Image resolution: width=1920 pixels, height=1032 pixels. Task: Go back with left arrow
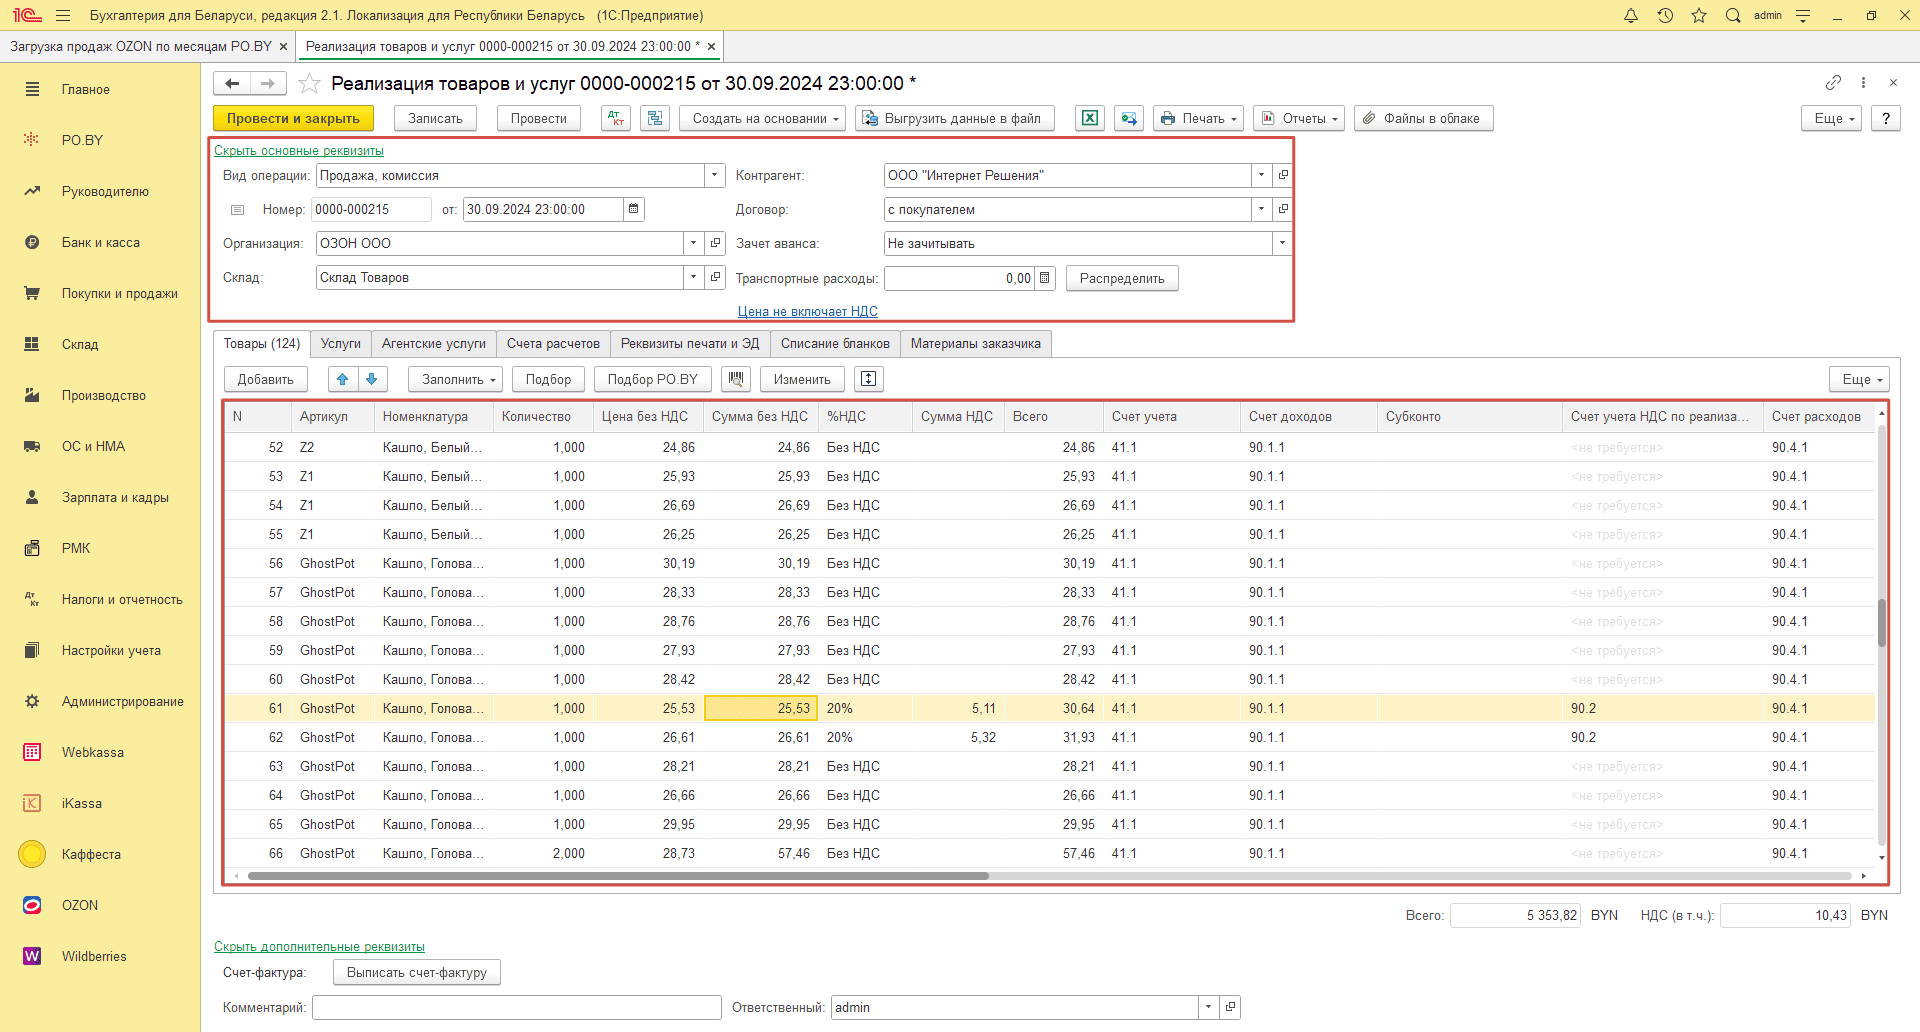coord(232,83)
